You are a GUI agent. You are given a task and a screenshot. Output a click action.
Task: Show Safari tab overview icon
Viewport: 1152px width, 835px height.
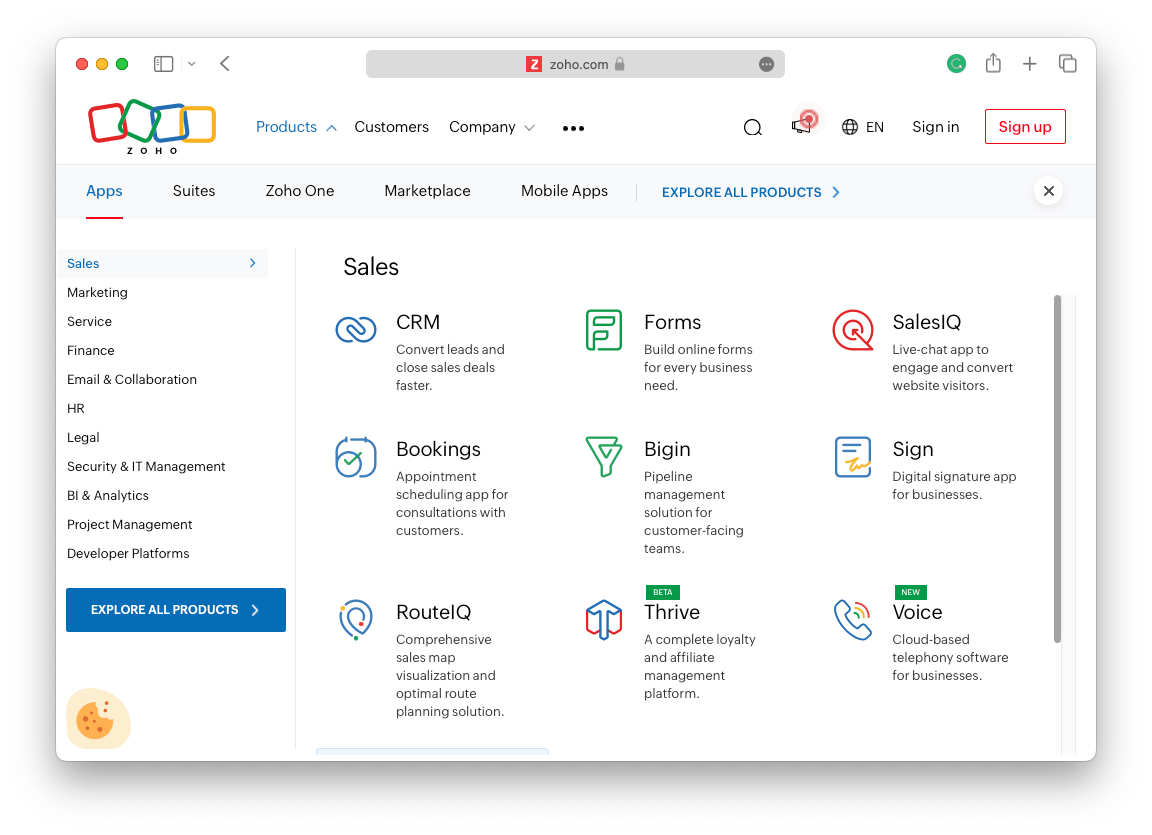coord(1068,64)
